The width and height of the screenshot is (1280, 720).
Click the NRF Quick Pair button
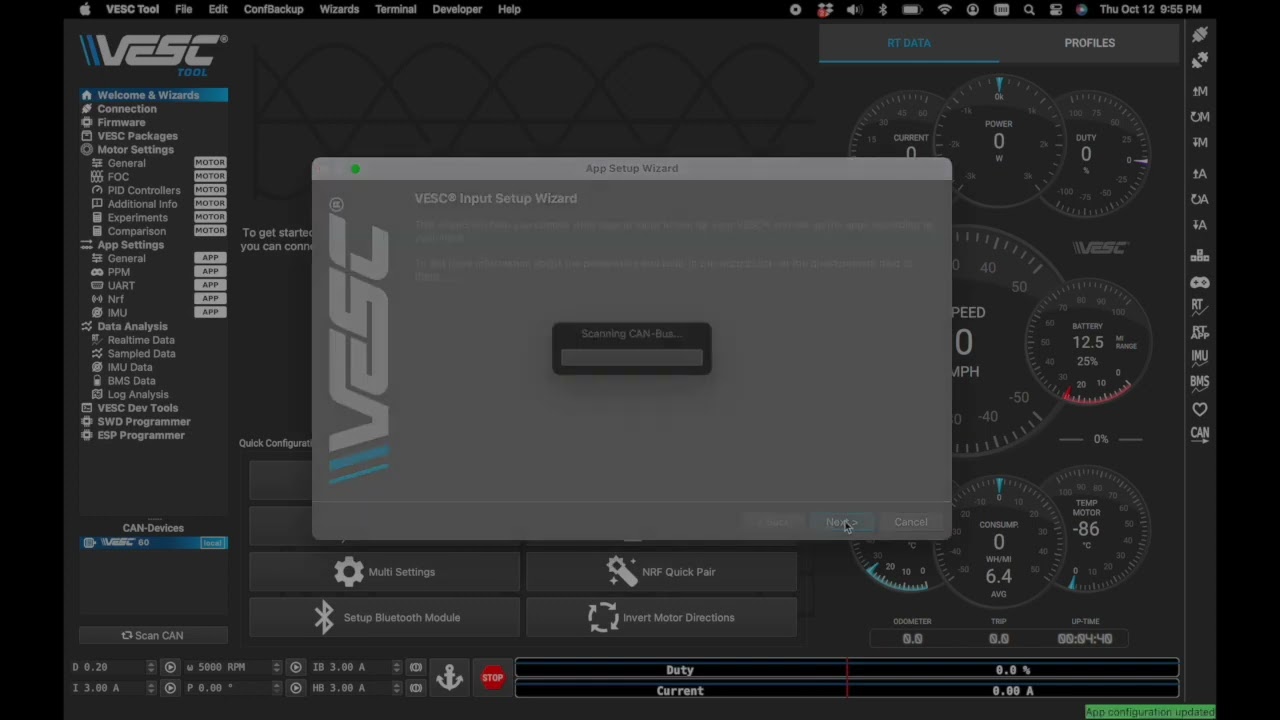pyautogui.click(x=662, y=572)
